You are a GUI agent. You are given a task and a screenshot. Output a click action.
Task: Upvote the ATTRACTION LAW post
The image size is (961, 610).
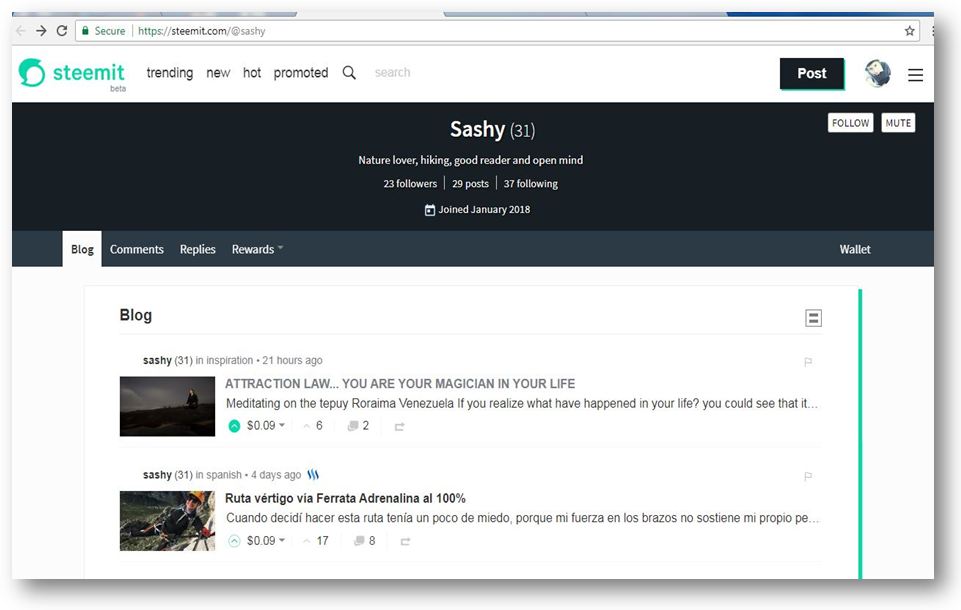234,426
